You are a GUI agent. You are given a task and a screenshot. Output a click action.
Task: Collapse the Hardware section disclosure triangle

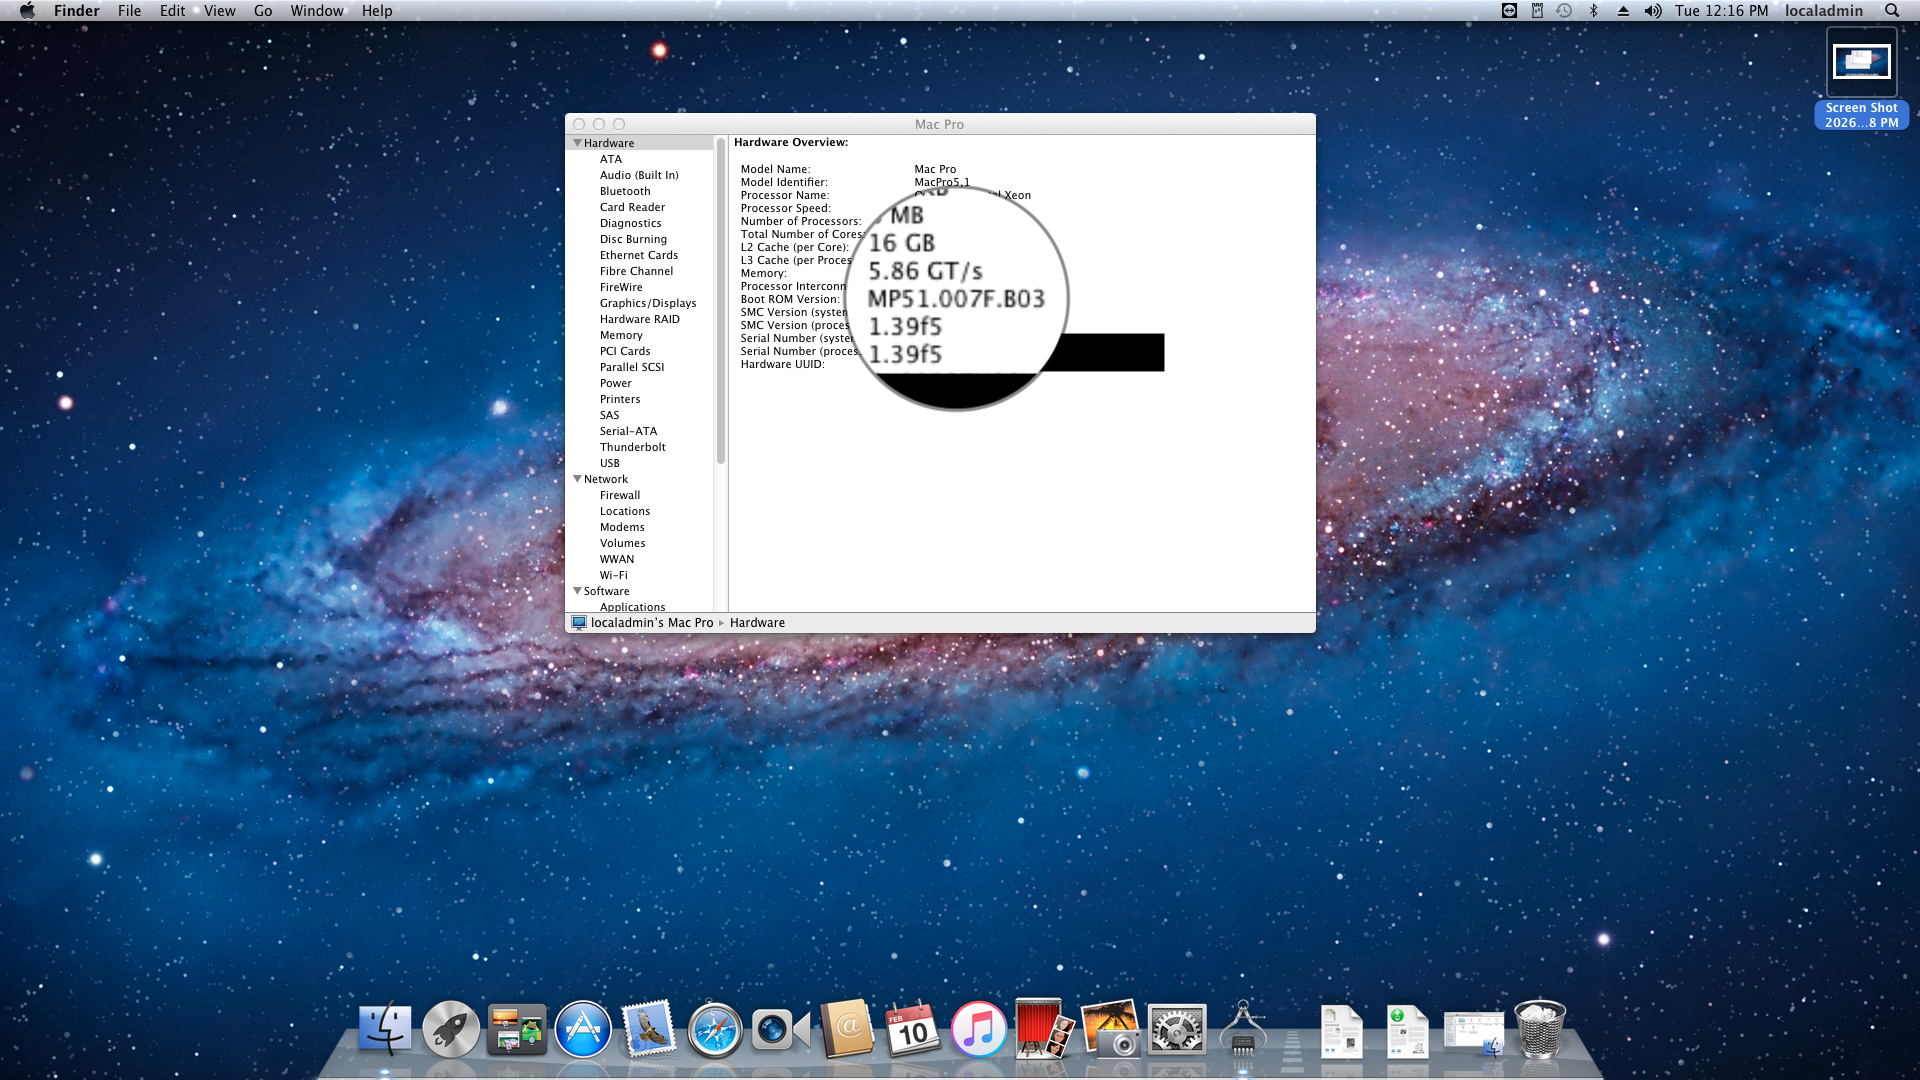[x=578, y=142]
